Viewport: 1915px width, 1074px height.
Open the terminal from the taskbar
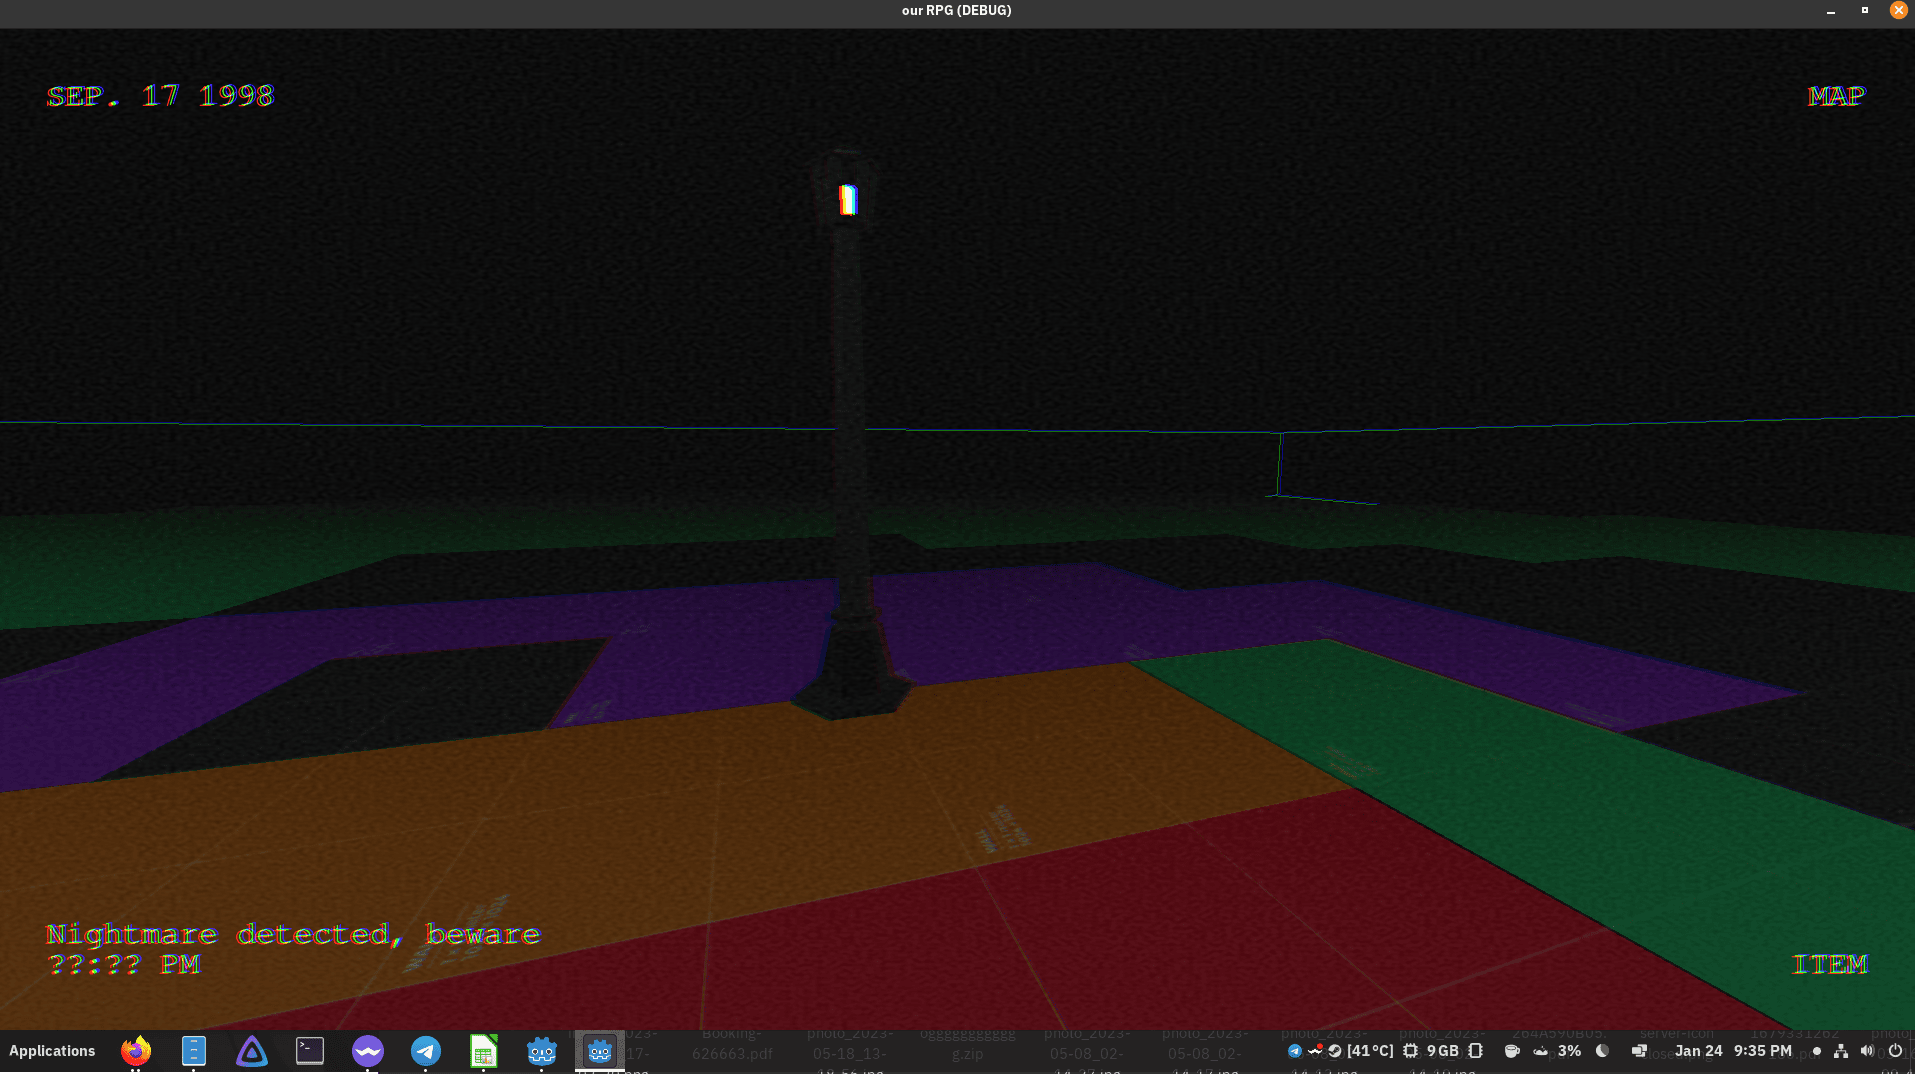click(310, 1051)
